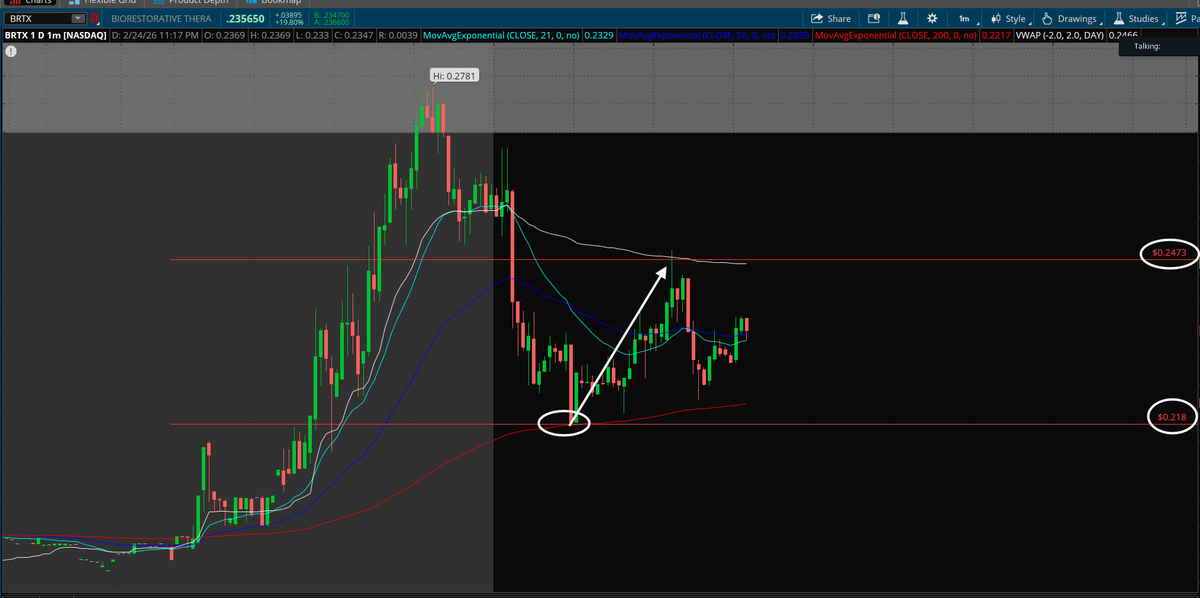Click the chart alert icon next to Share
Screen dimensions: 1200x598
click(x=873, y=18)
